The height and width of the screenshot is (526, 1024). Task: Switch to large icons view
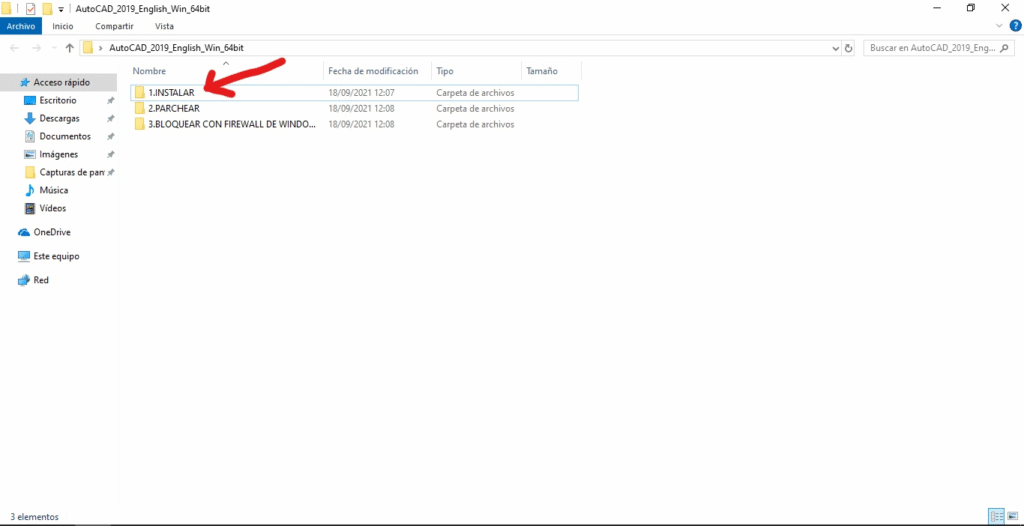point(1012,516)
